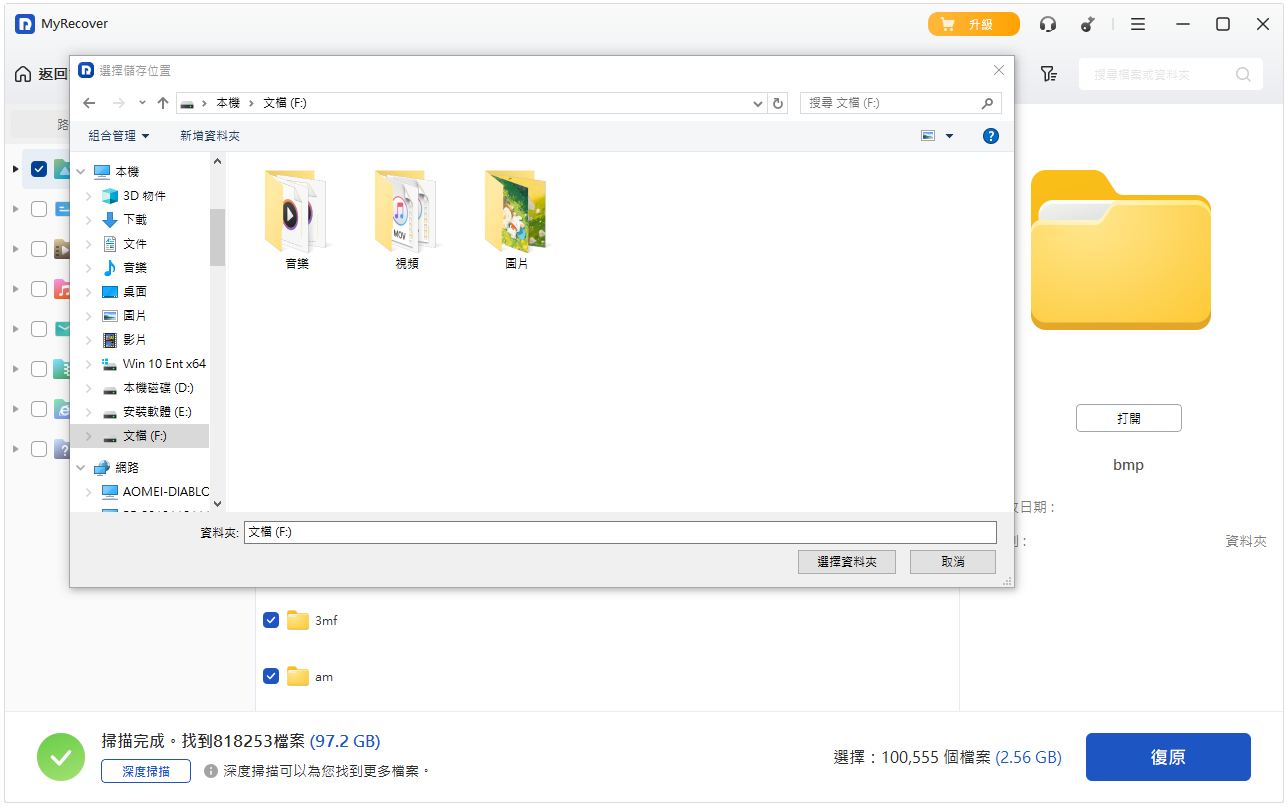Viewport: 1287px width, 807px height.
Task: Click the 選擇資料夾 button
Action: click(x=846, y=562)
